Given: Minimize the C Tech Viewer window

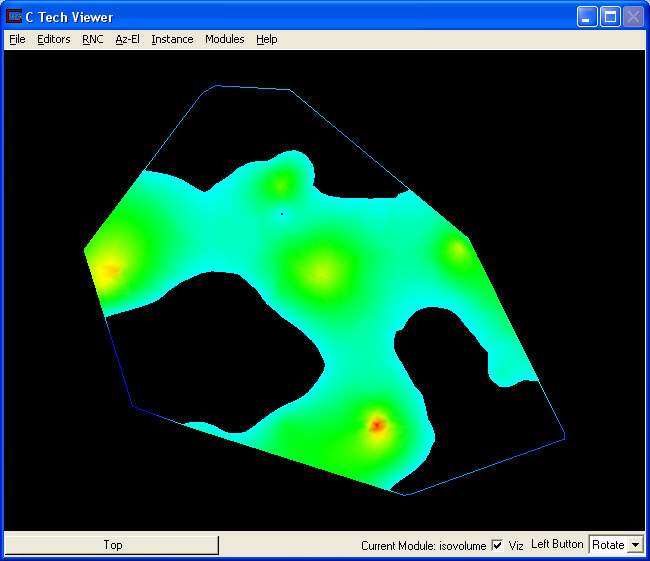Looking at the screenshot, I should click(587, 17).
